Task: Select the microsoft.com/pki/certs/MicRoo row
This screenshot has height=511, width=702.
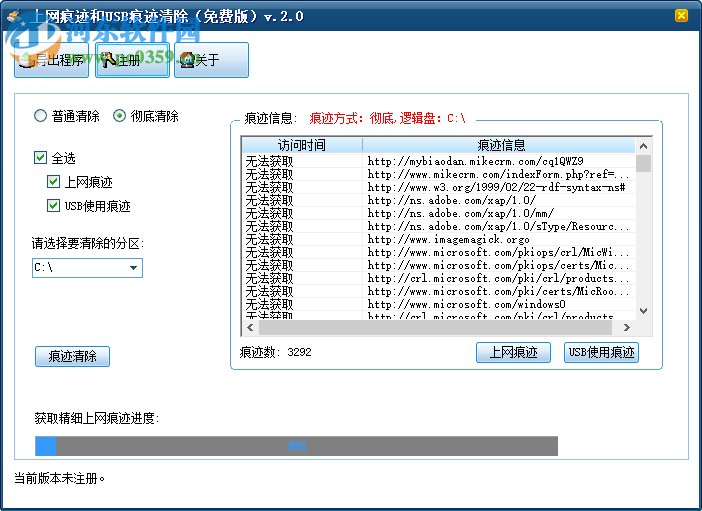Action: 438,291
